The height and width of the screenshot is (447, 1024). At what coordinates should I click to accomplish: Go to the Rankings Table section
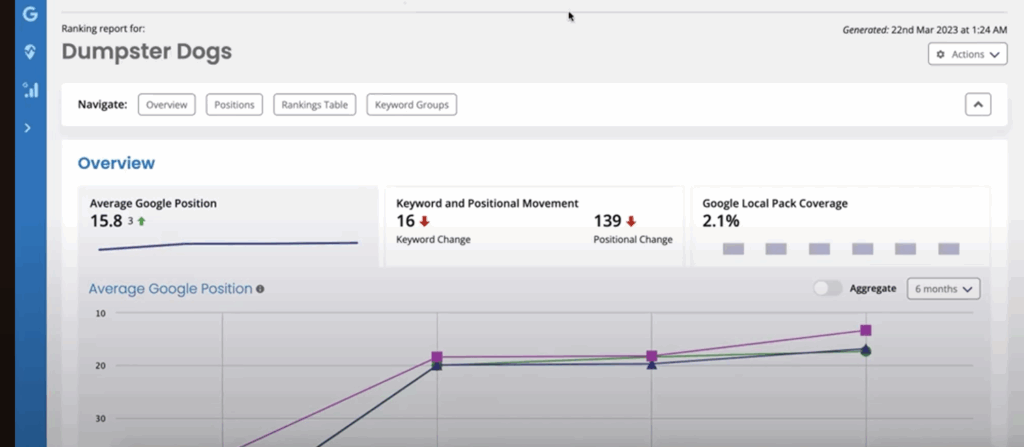pyautogui.click(x=314, y=104)
